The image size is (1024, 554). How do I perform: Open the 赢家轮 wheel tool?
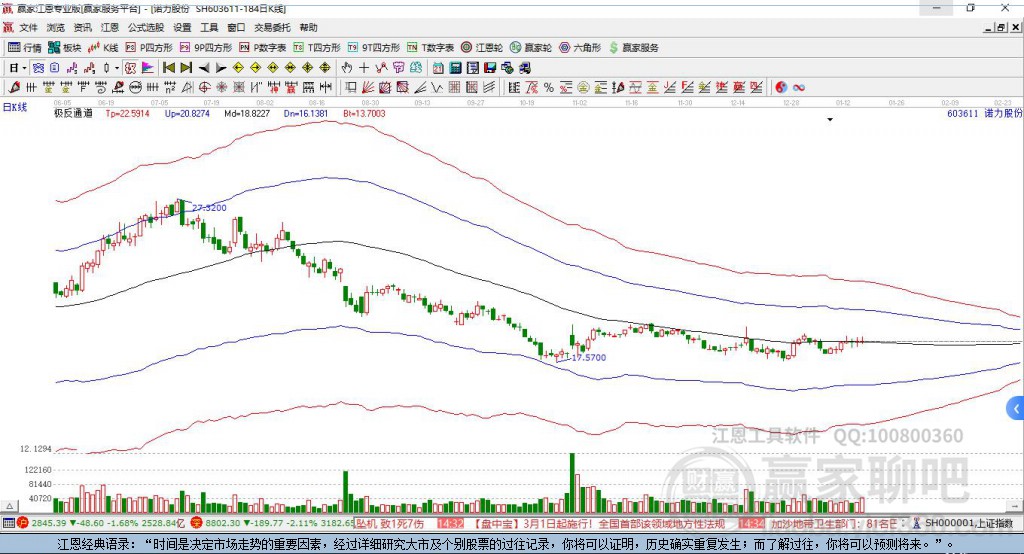tap(531, 48)
